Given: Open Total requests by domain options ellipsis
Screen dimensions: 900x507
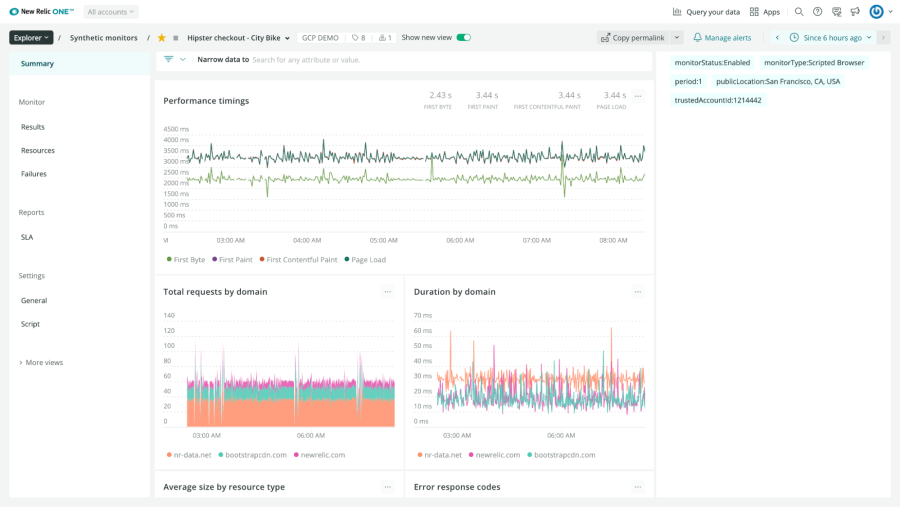Looking at the screenshot, I should (x=387, y=292).
